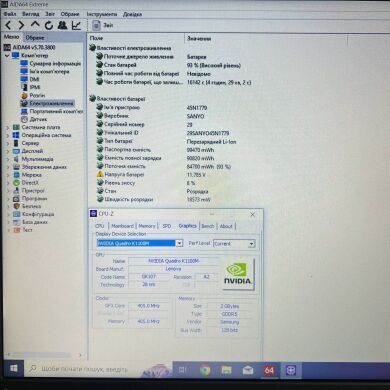Open the graph chart toolbar icon
This screenshot has height=390, width=390.
tap(76, 25)
